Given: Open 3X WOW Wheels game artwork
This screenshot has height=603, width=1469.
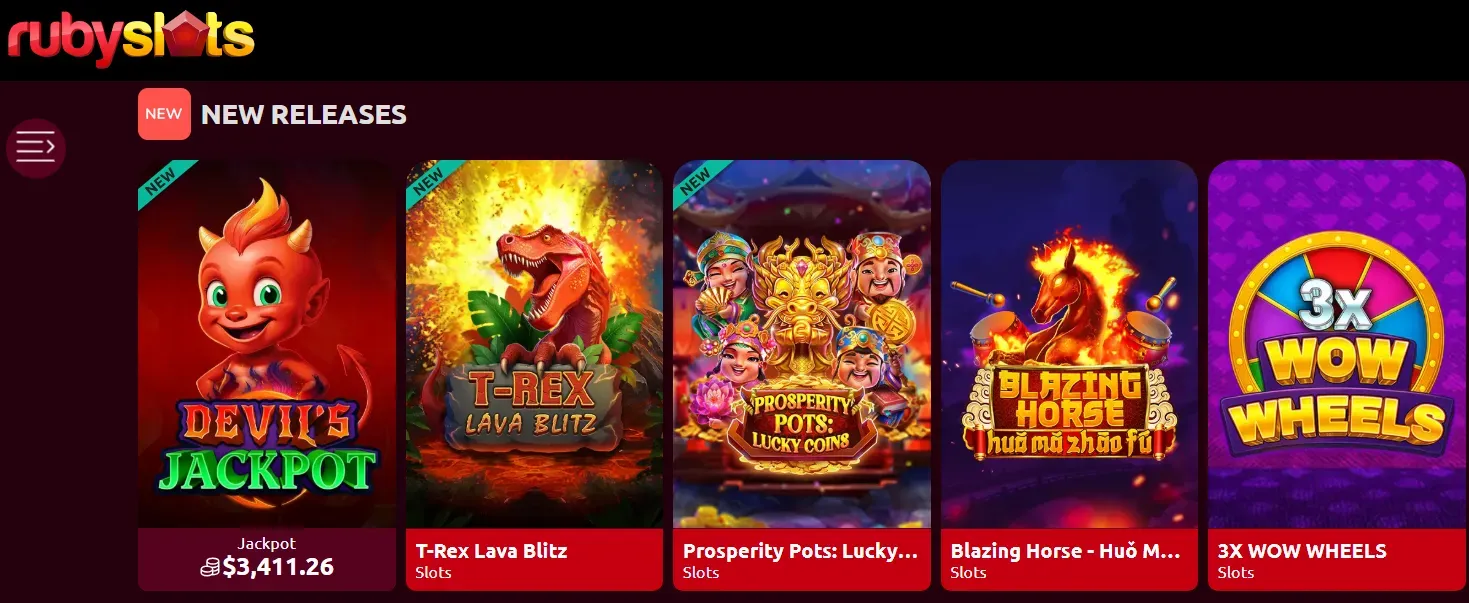Looking at the screenshot, I should (x=1337, y=344).
